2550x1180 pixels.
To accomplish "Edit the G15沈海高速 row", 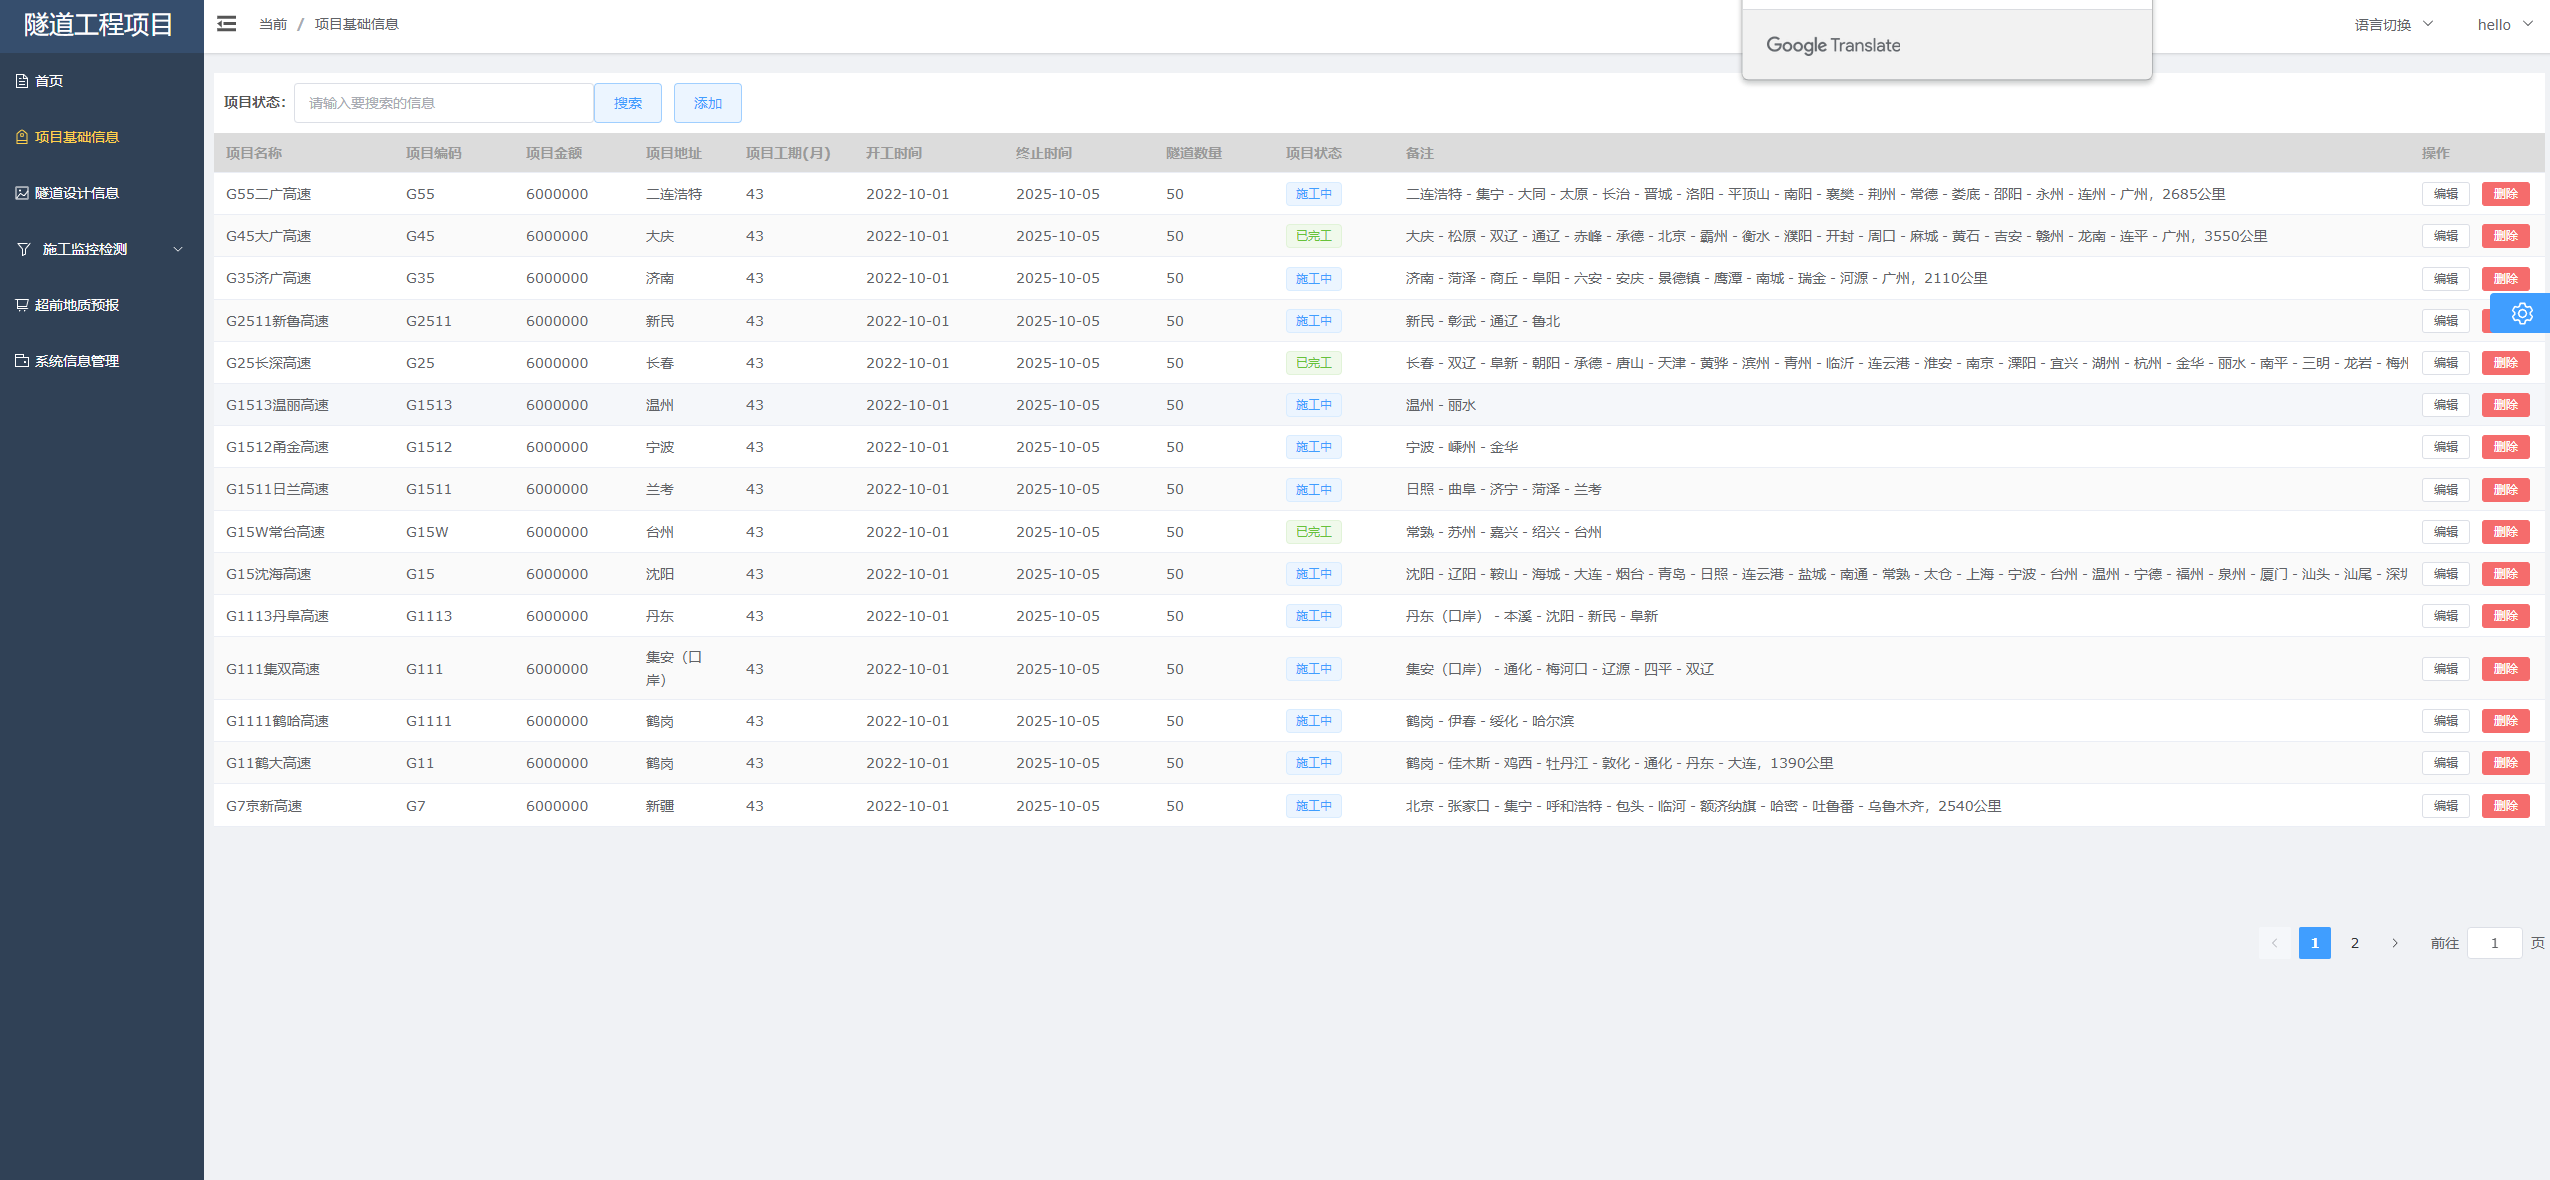I will click(2446, 574).
